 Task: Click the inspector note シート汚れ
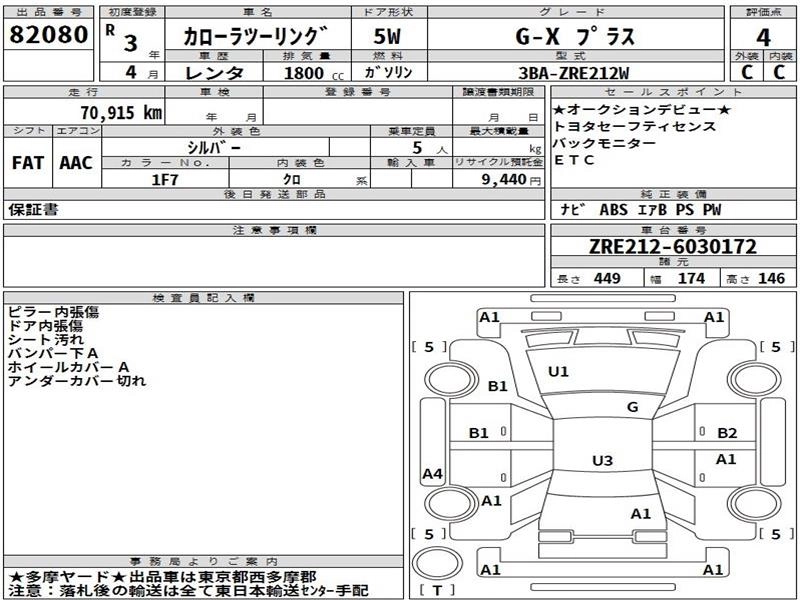pyautogui.click(x=45, y=339)
